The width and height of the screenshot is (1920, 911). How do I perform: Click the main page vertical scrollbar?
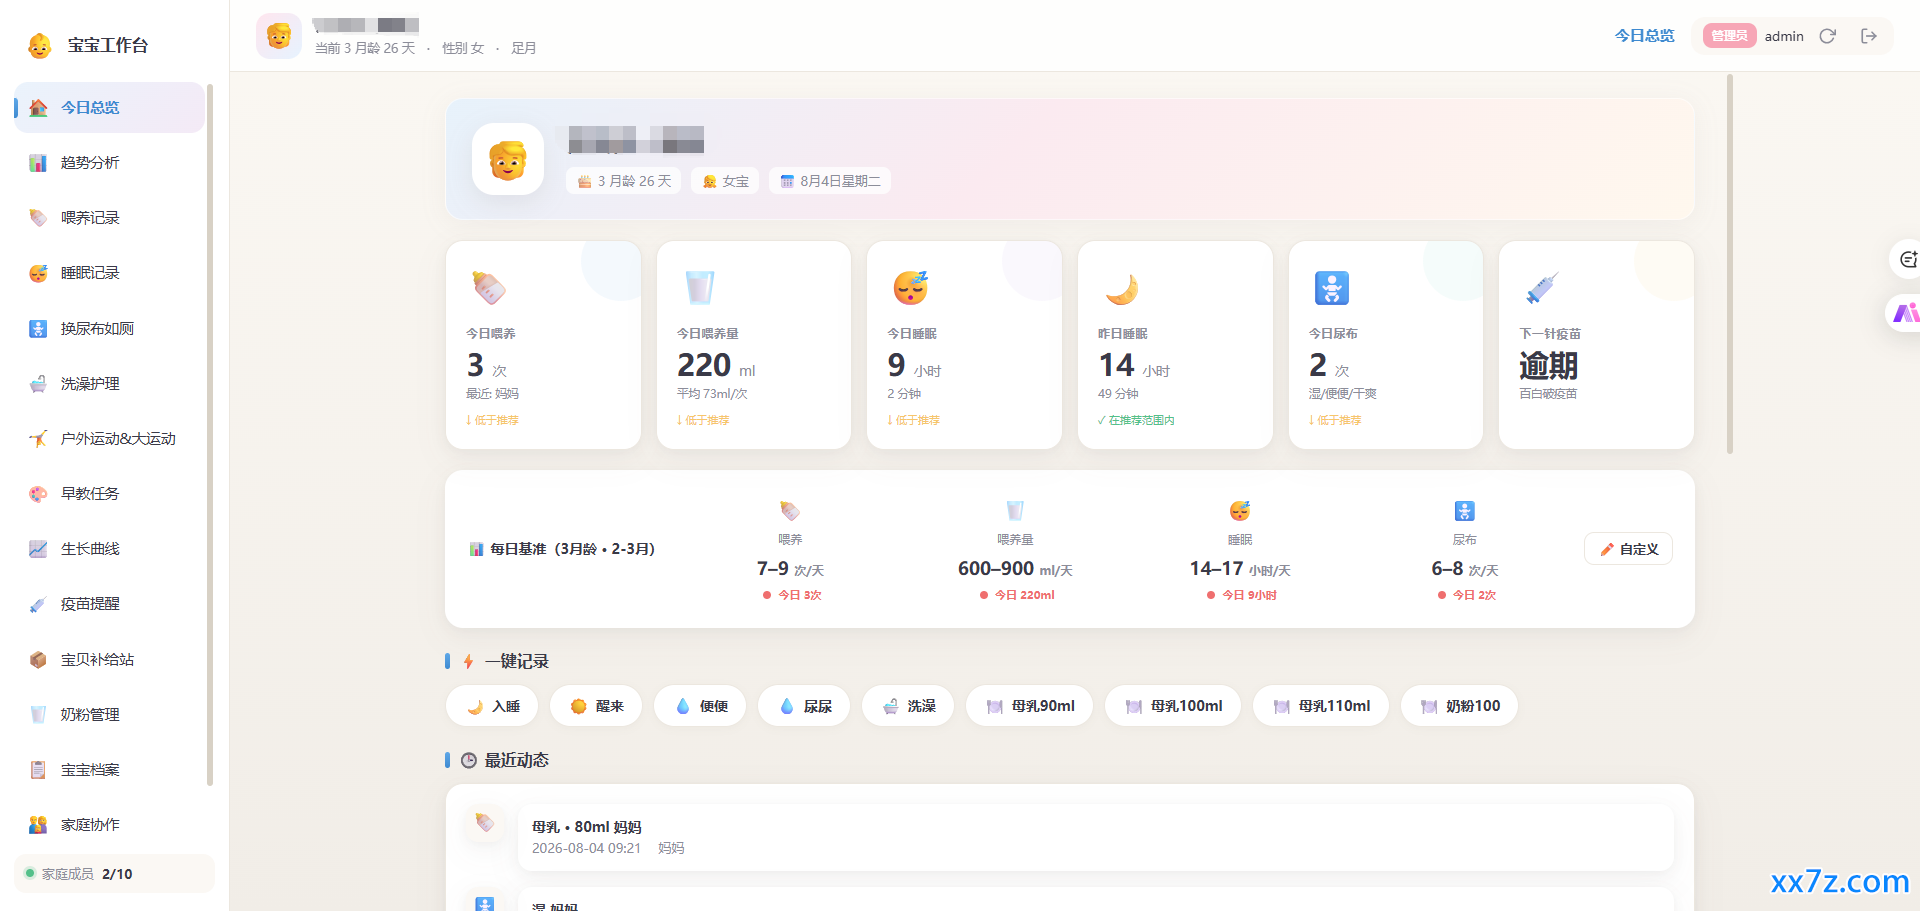[1729, 264]
